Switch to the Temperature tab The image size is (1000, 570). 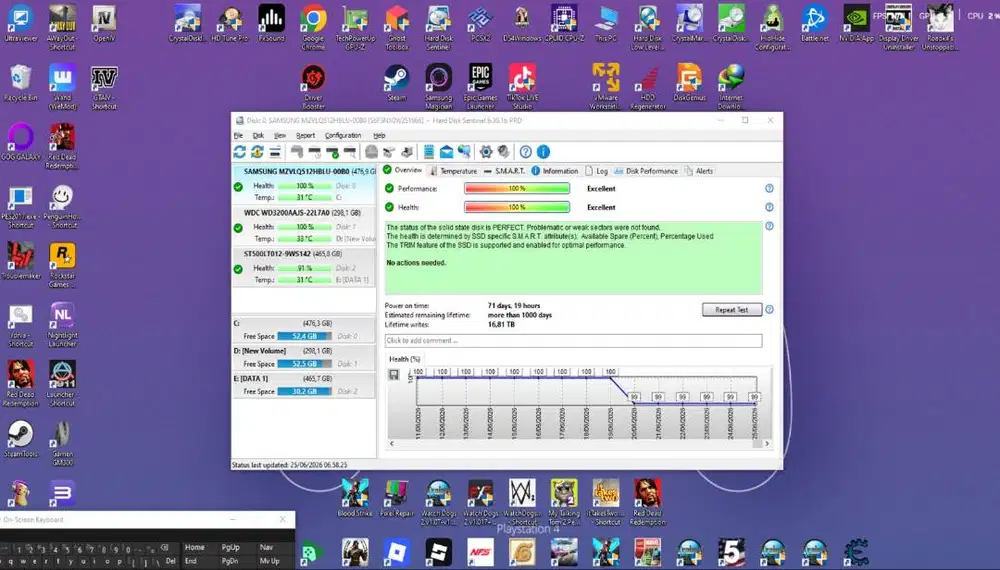point(453,171)
